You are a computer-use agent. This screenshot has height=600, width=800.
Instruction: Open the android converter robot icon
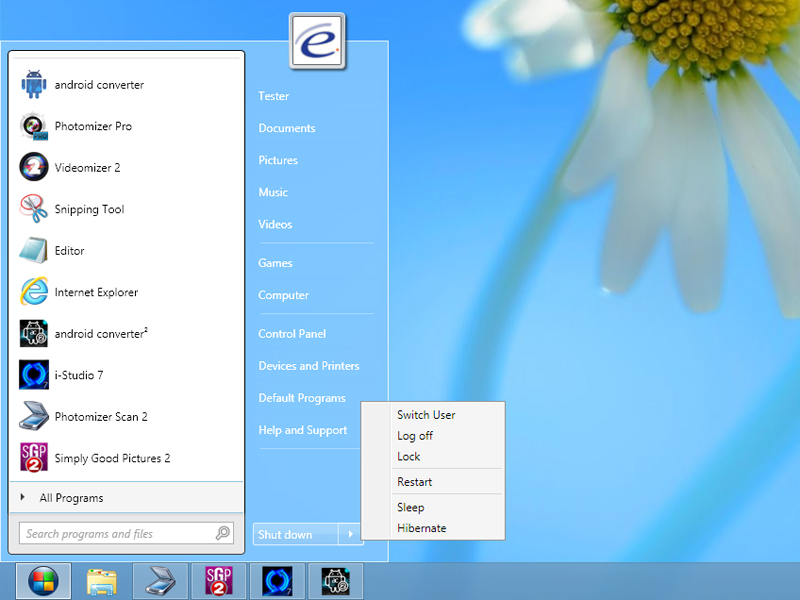tap(34, 84)
